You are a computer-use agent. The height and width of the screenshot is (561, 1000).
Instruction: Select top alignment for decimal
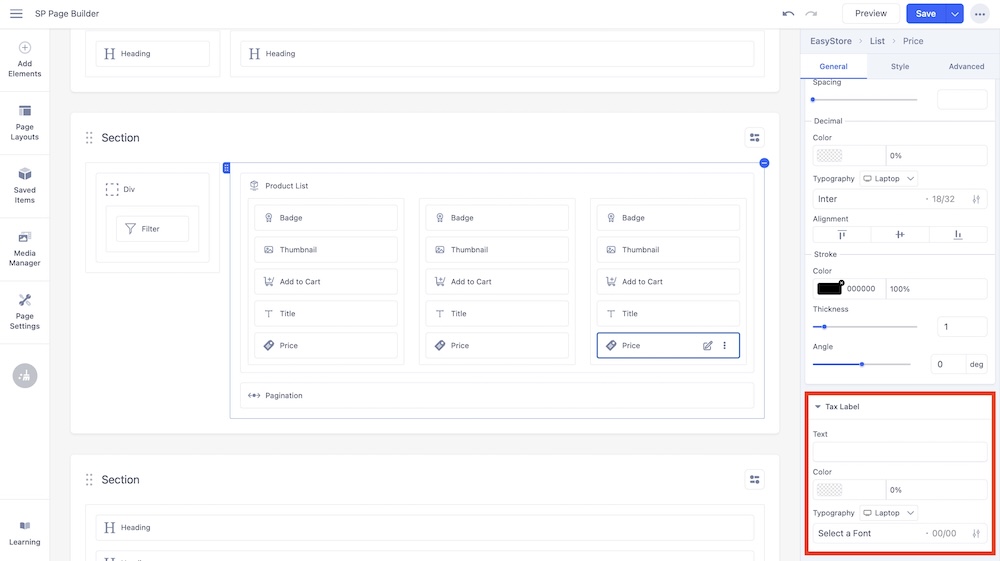point(841,234)
